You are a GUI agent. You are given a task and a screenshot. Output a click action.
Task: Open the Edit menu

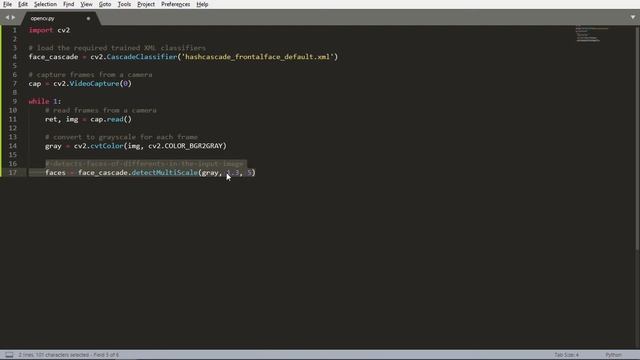click(x=23, y=4)
